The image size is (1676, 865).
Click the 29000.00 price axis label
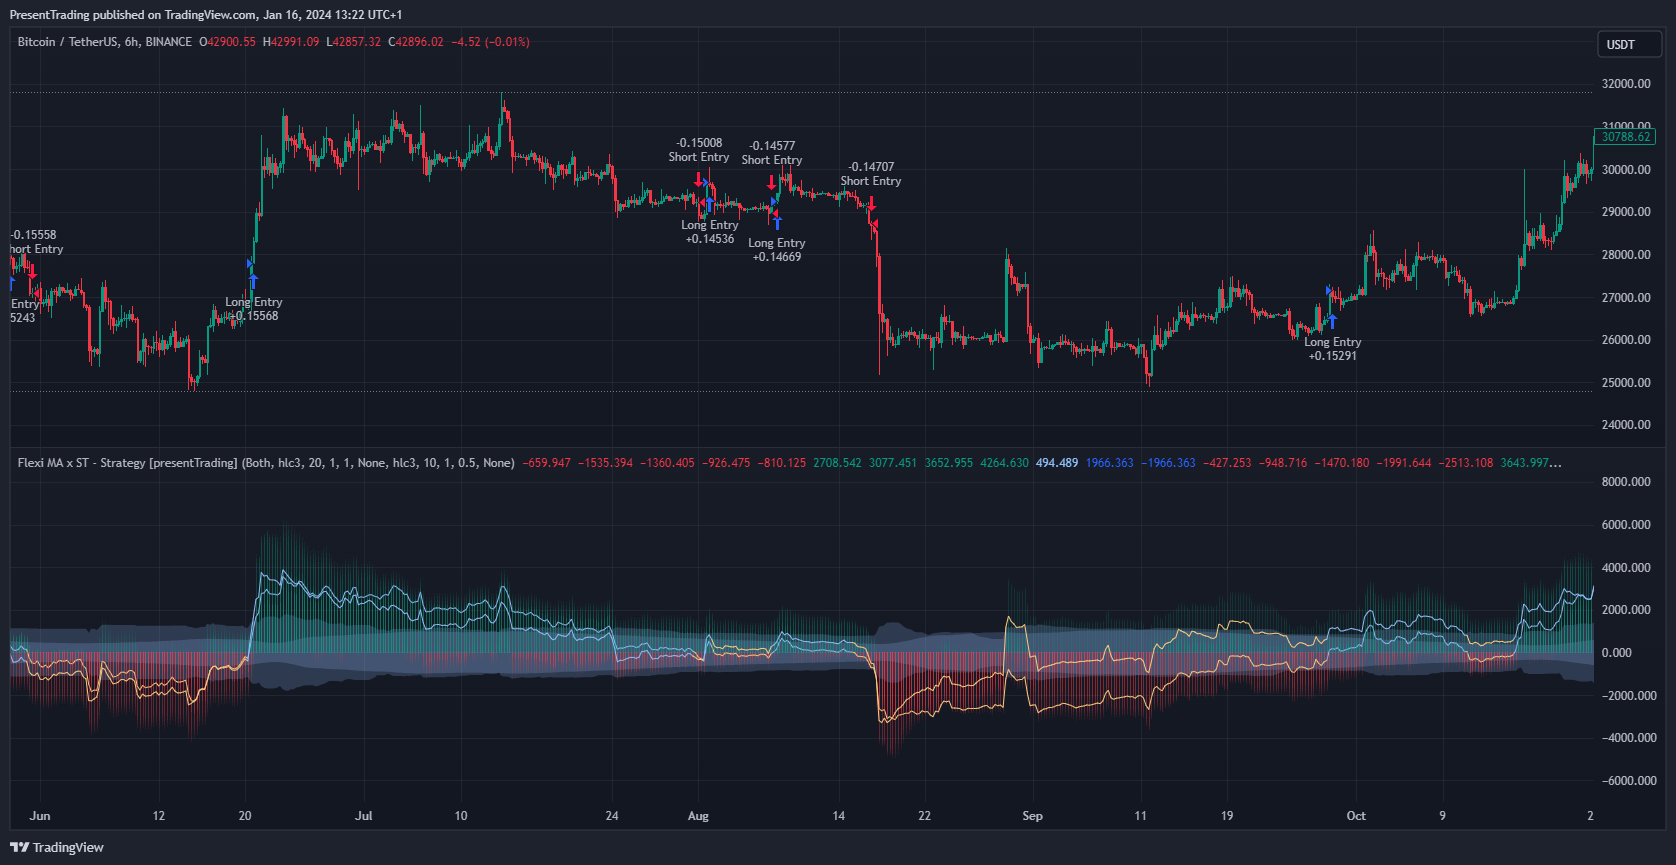click(1626, 212)
